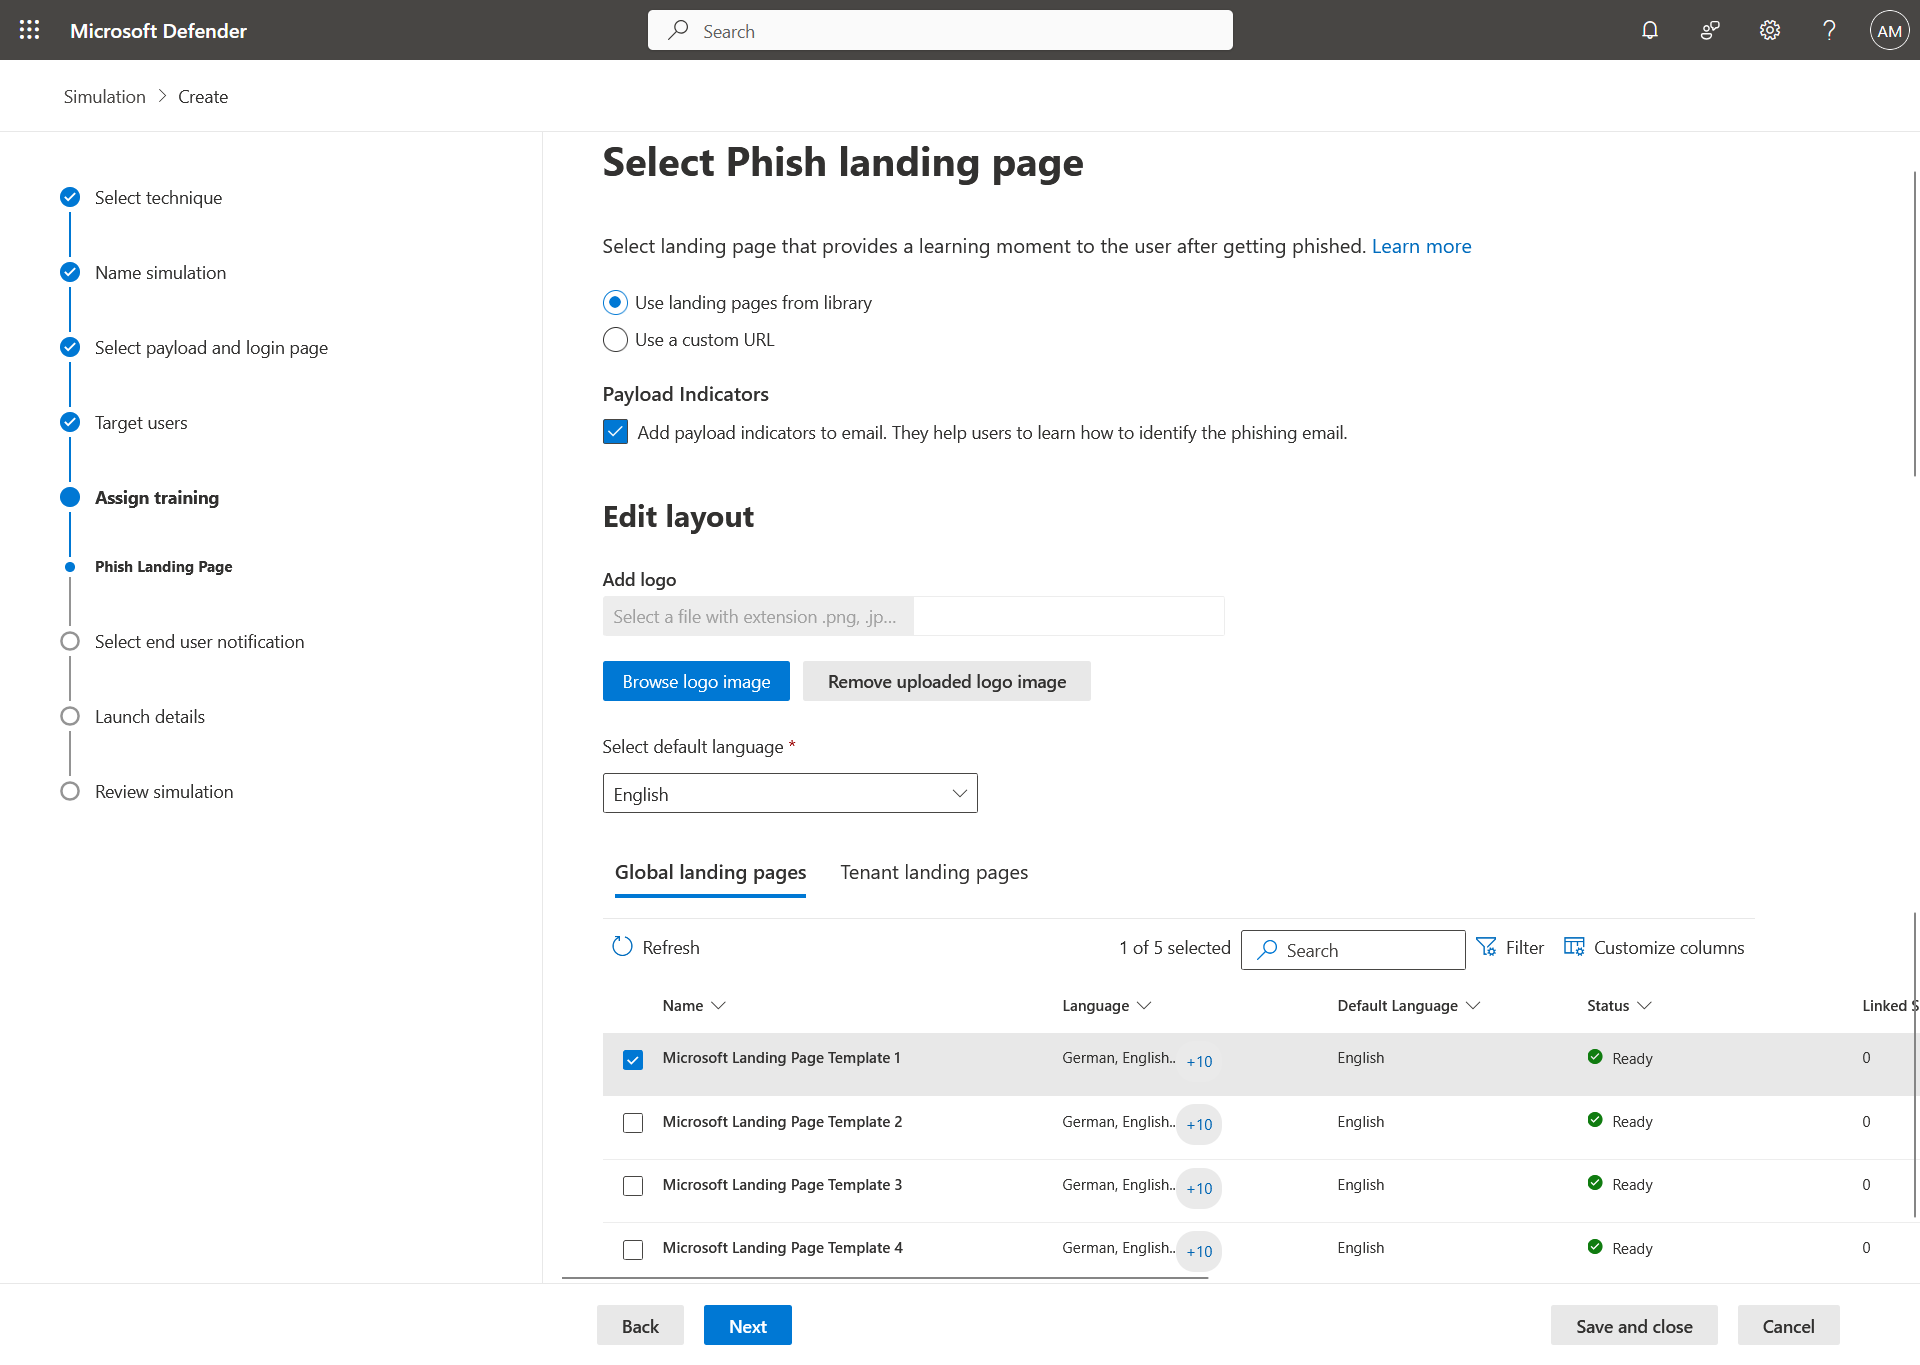
Task: Expand +10 languages for Template 2
Action: pos(1199,1124)
